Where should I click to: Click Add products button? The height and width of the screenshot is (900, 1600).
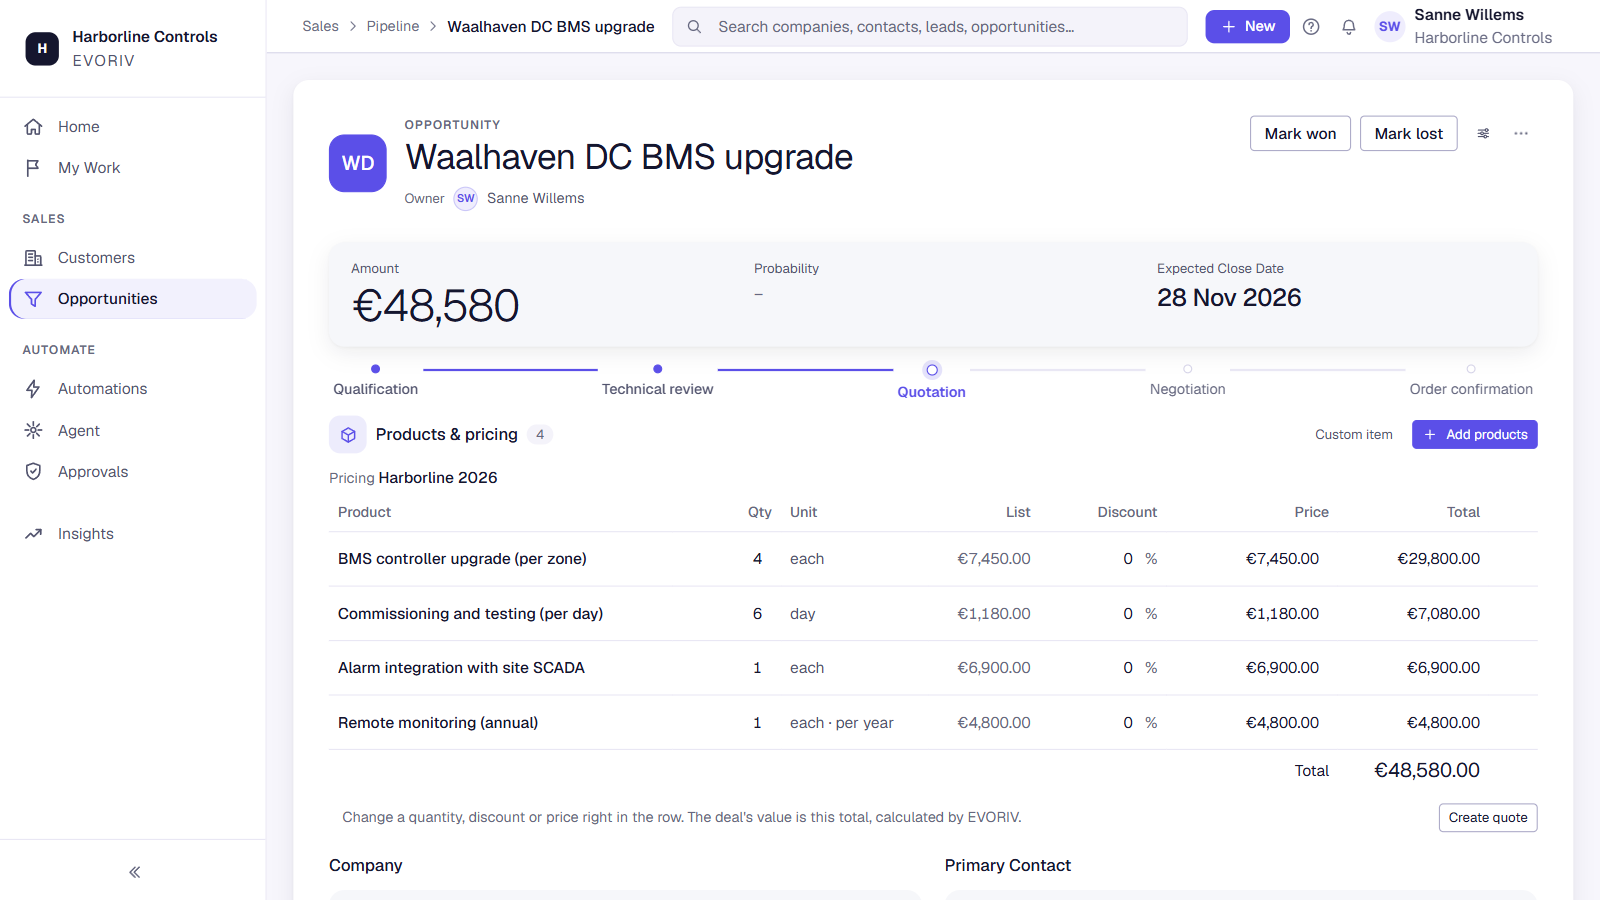click(x=1475, y=435)
